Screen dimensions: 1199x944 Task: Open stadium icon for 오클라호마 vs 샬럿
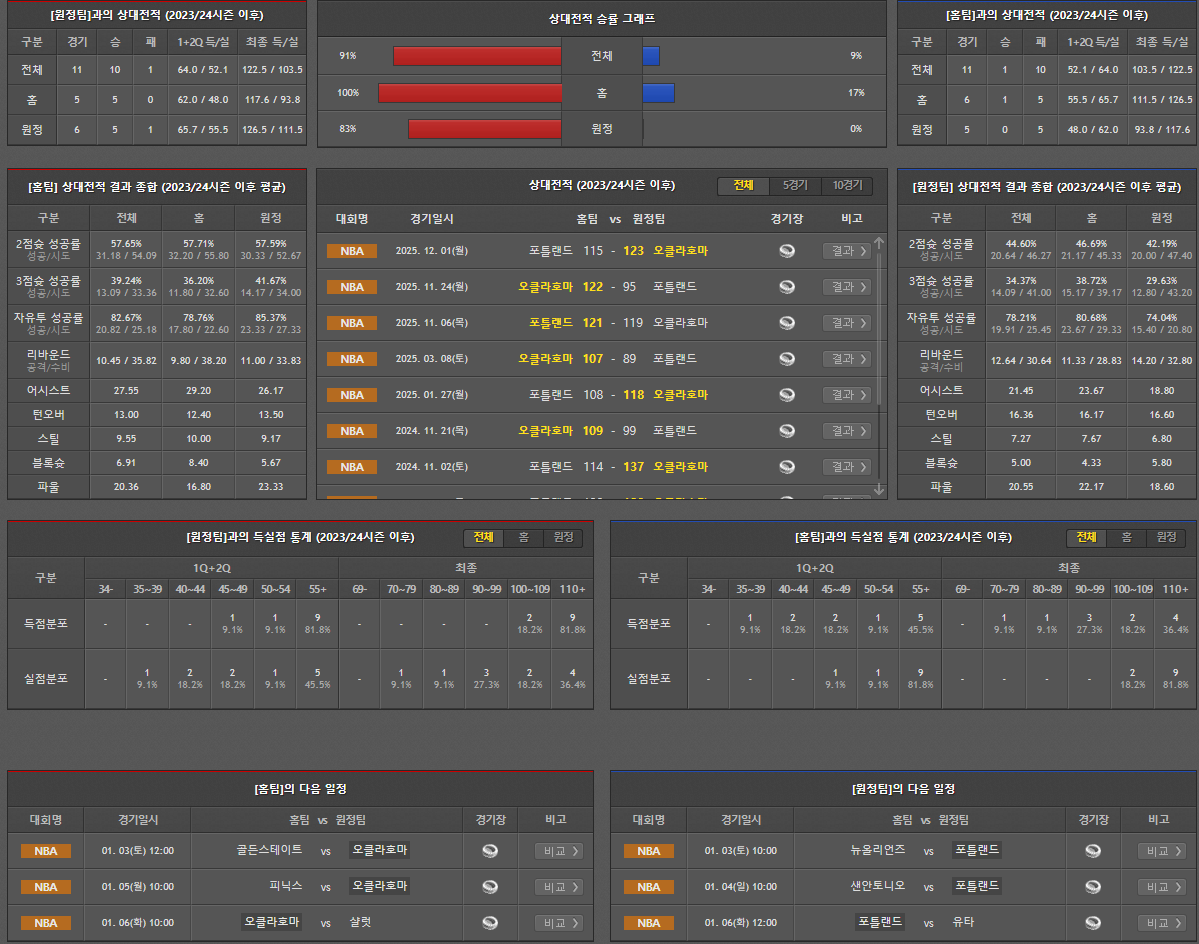(x=490, y=923)
